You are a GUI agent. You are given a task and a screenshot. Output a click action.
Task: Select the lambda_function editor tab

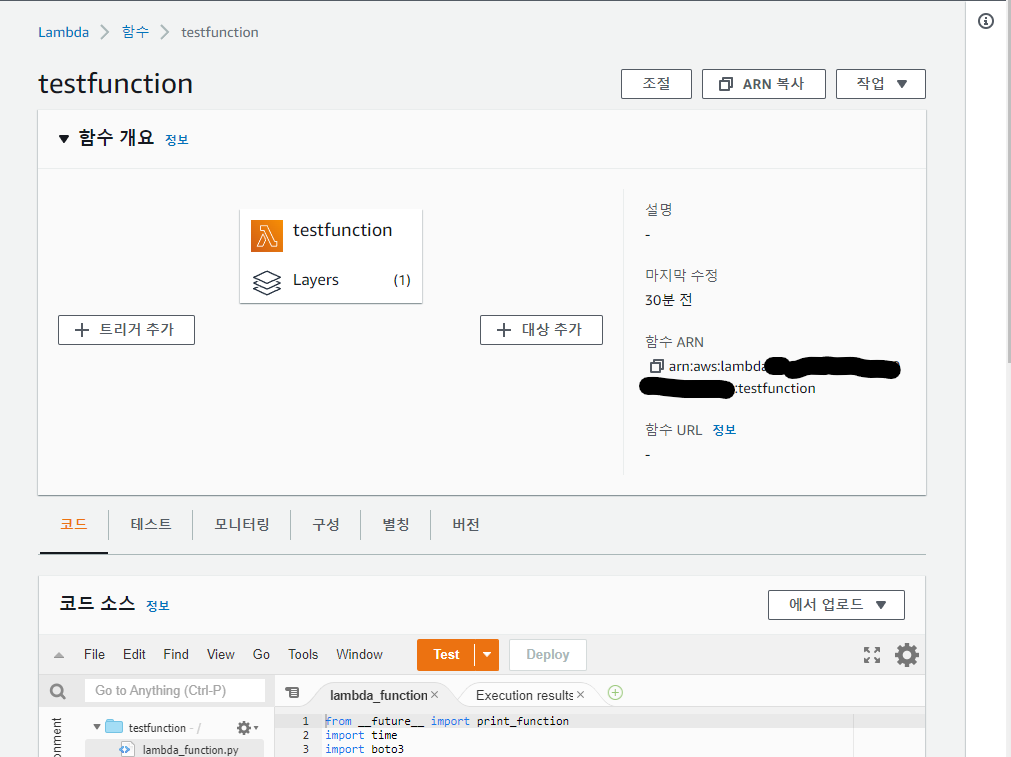[x=378, y=695]
